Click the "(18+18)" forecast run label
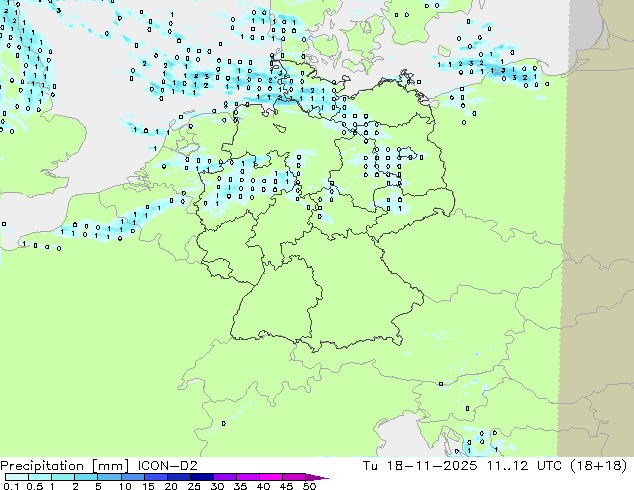This screenshot has width=634, height=490. point(599,466)
